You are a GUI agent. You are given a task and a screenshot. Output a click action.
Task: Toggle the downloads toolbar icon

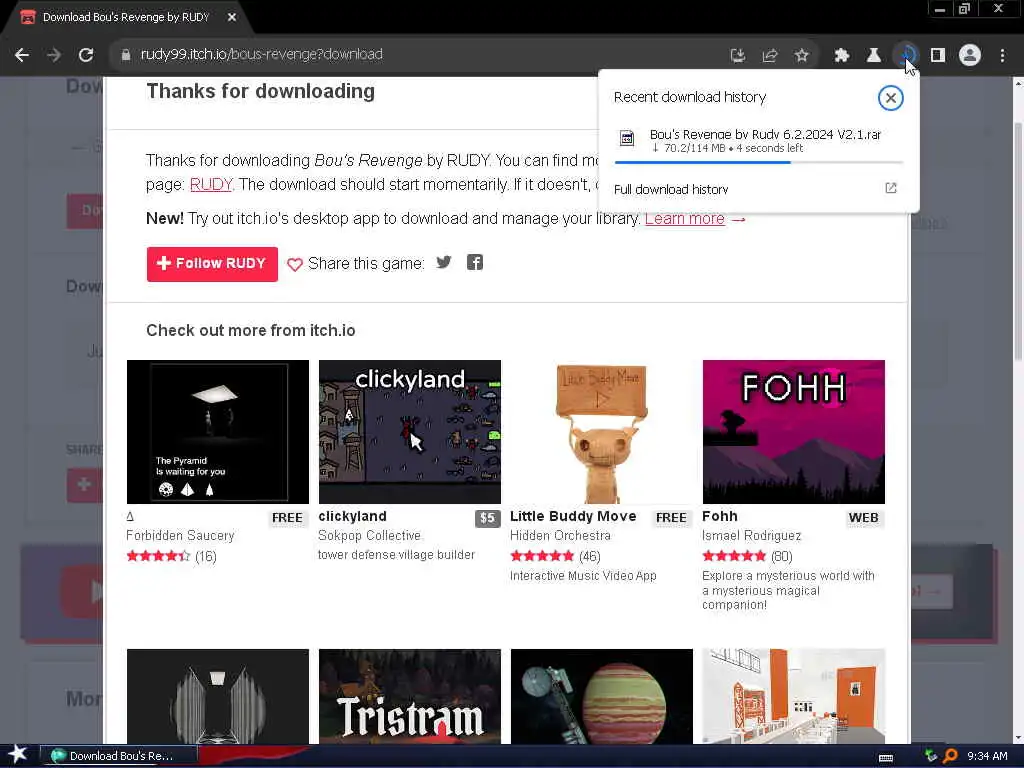[906, 56]
